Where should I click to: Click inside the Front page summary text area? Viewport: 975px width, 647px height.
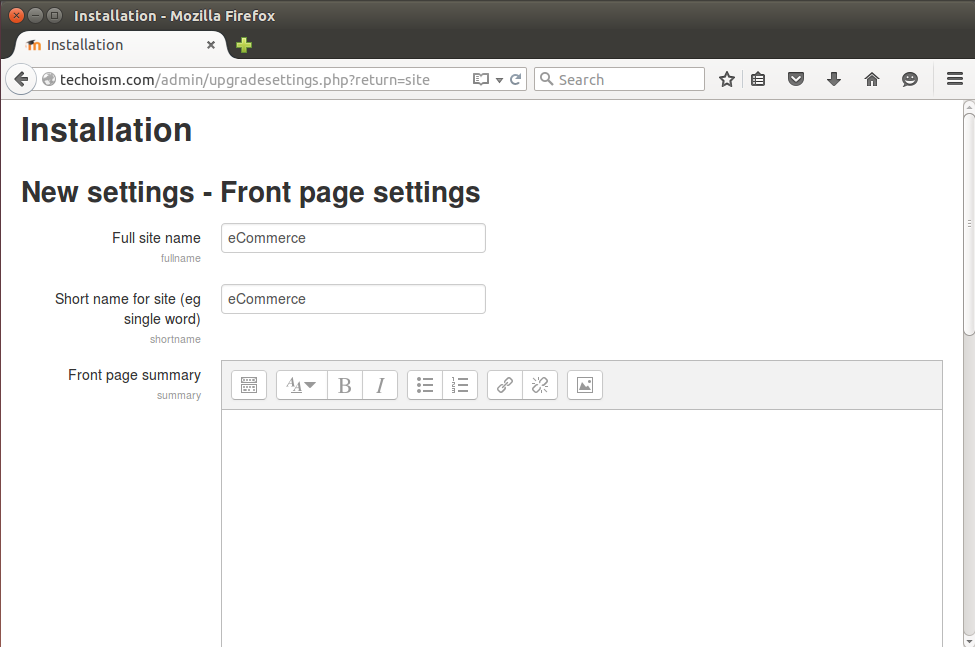point(581,520)
